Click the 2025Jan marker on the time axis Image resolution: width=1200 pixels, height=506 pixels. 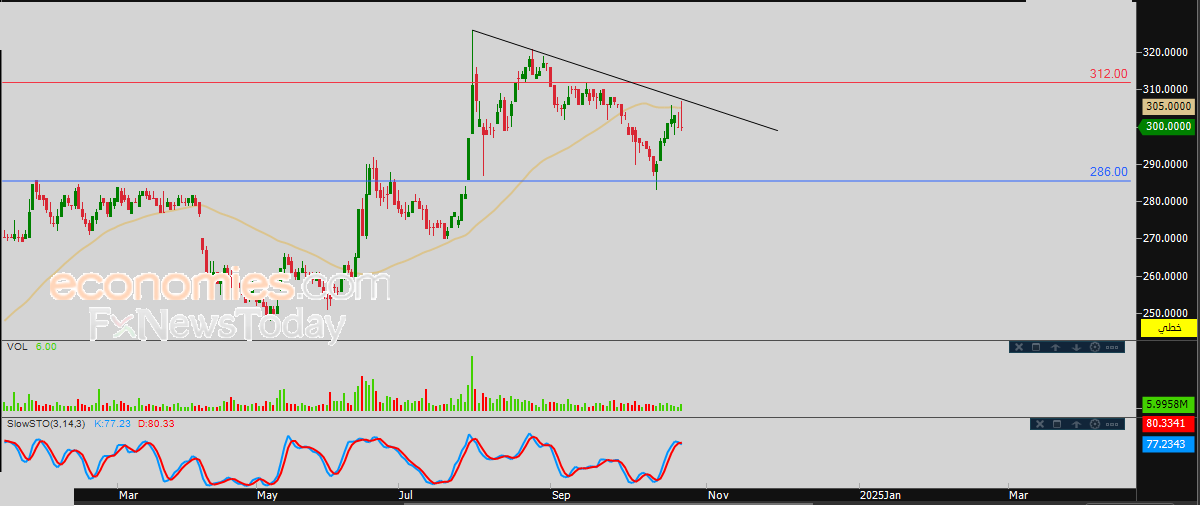pos(880,494)
